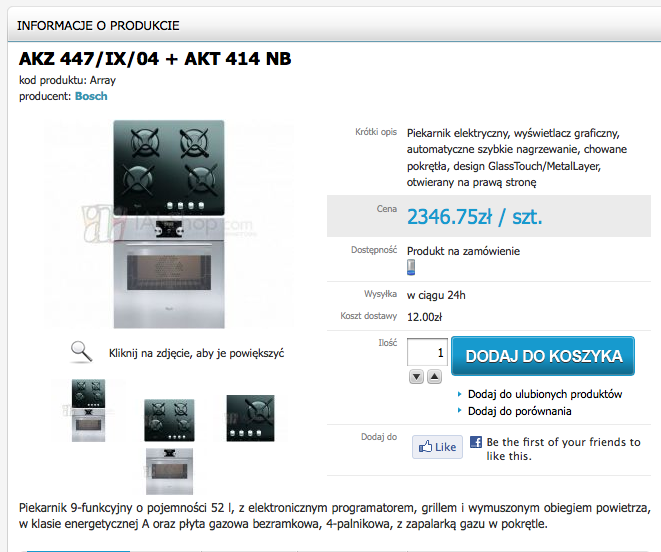
Task: Increase quantity with the up arrow
Action: click(x=434, y=377)
